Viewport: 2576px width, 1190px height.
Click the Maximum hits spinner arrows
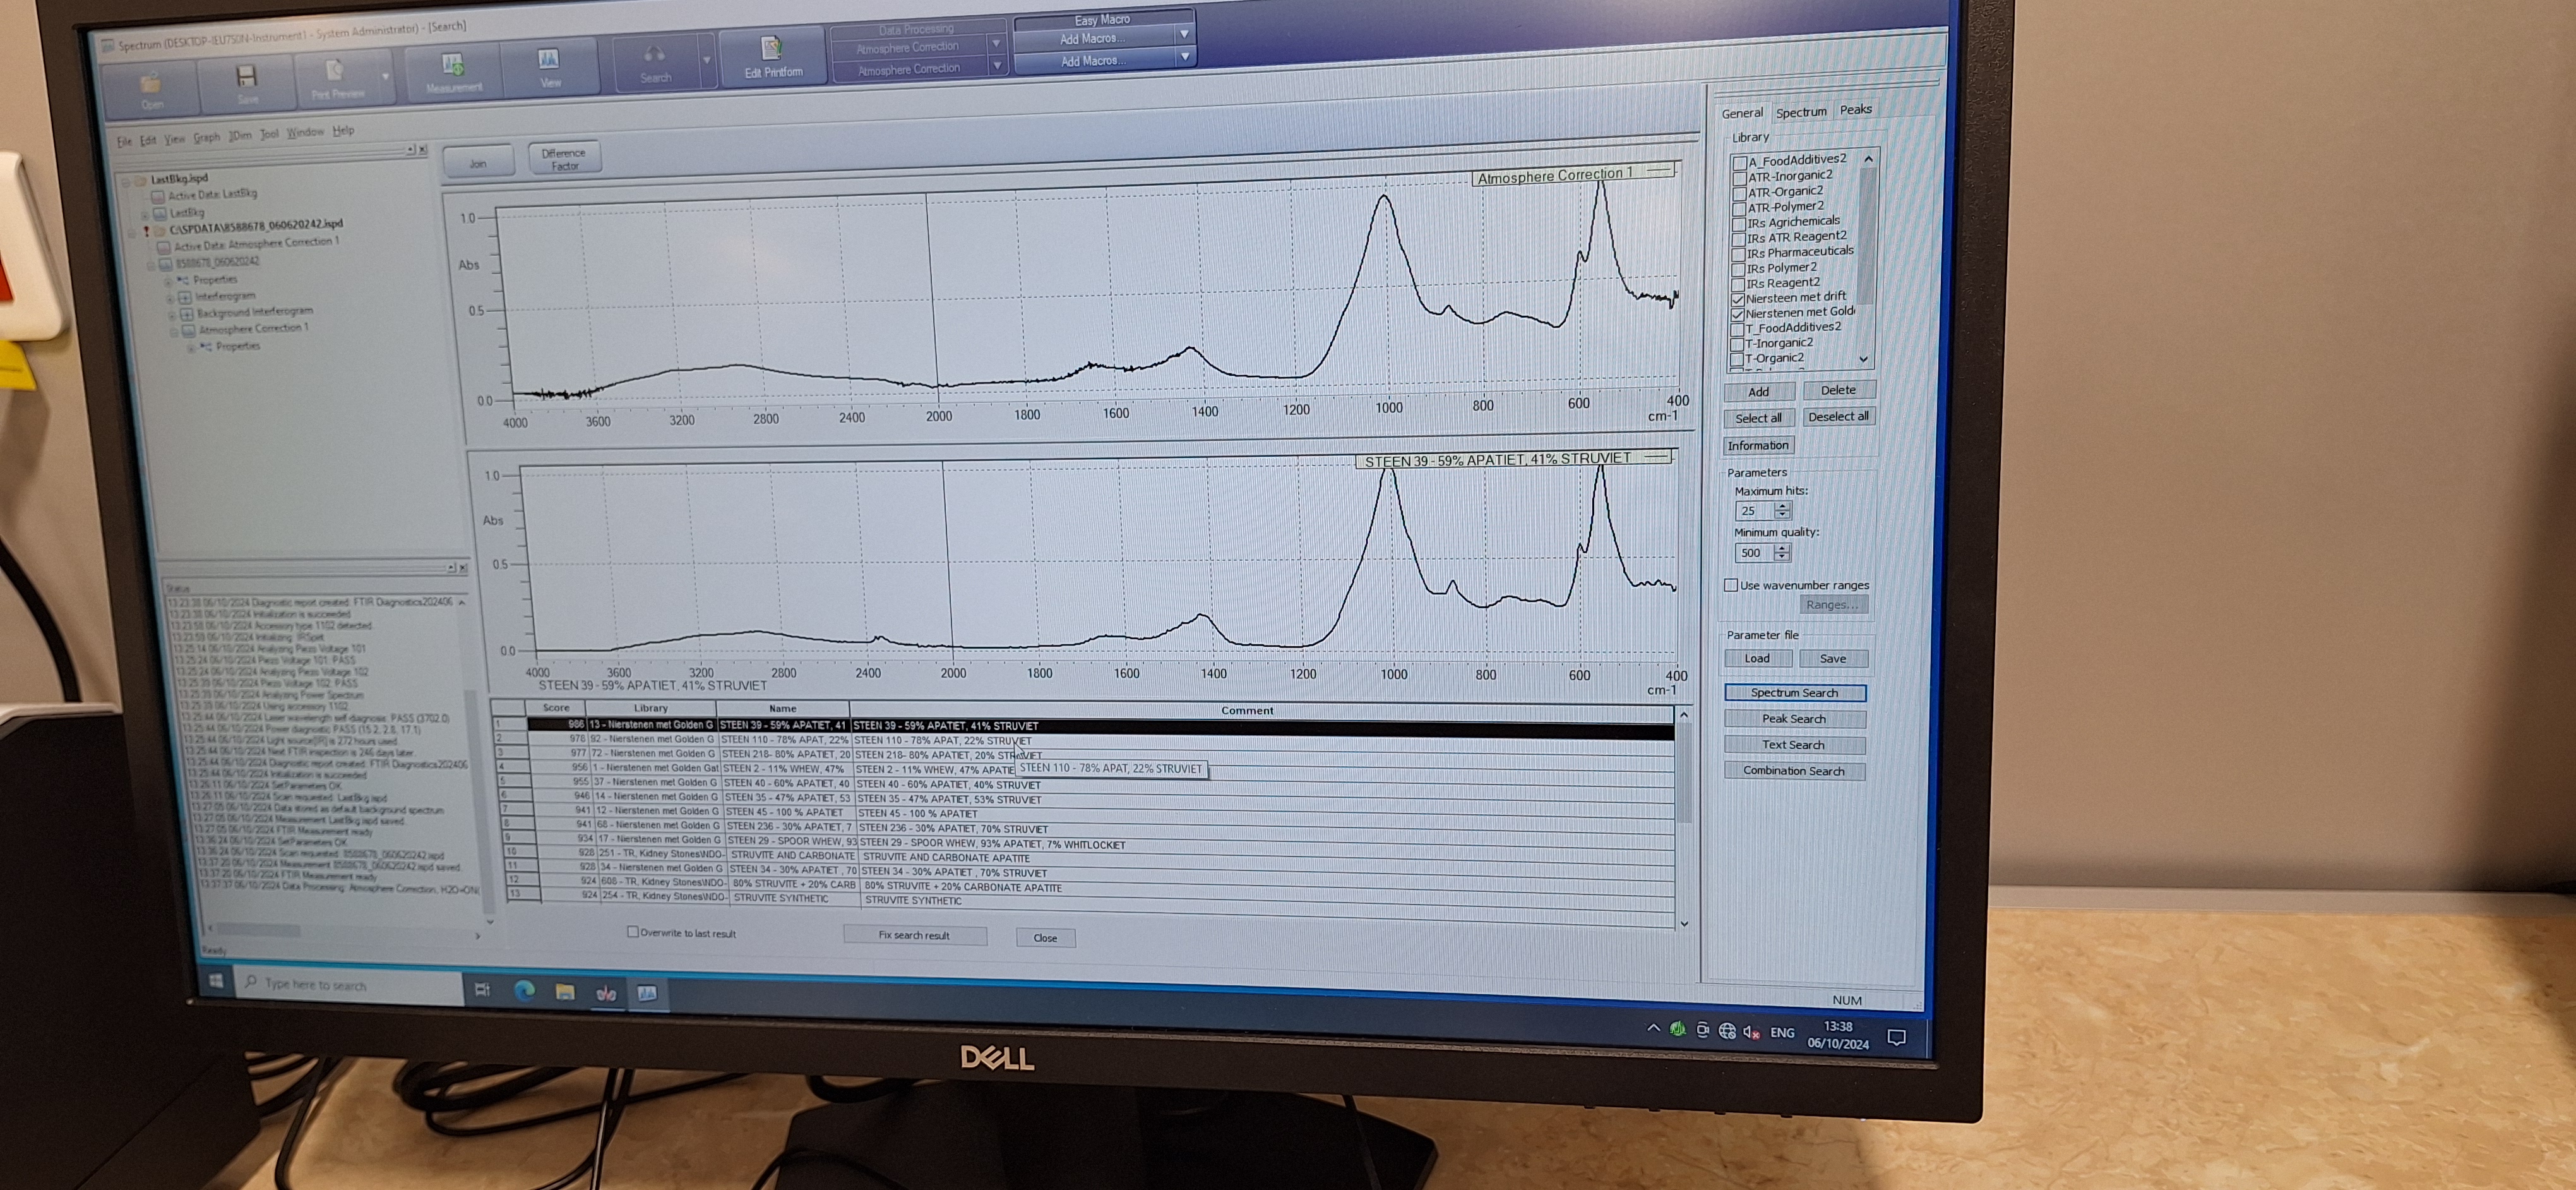1782,510
